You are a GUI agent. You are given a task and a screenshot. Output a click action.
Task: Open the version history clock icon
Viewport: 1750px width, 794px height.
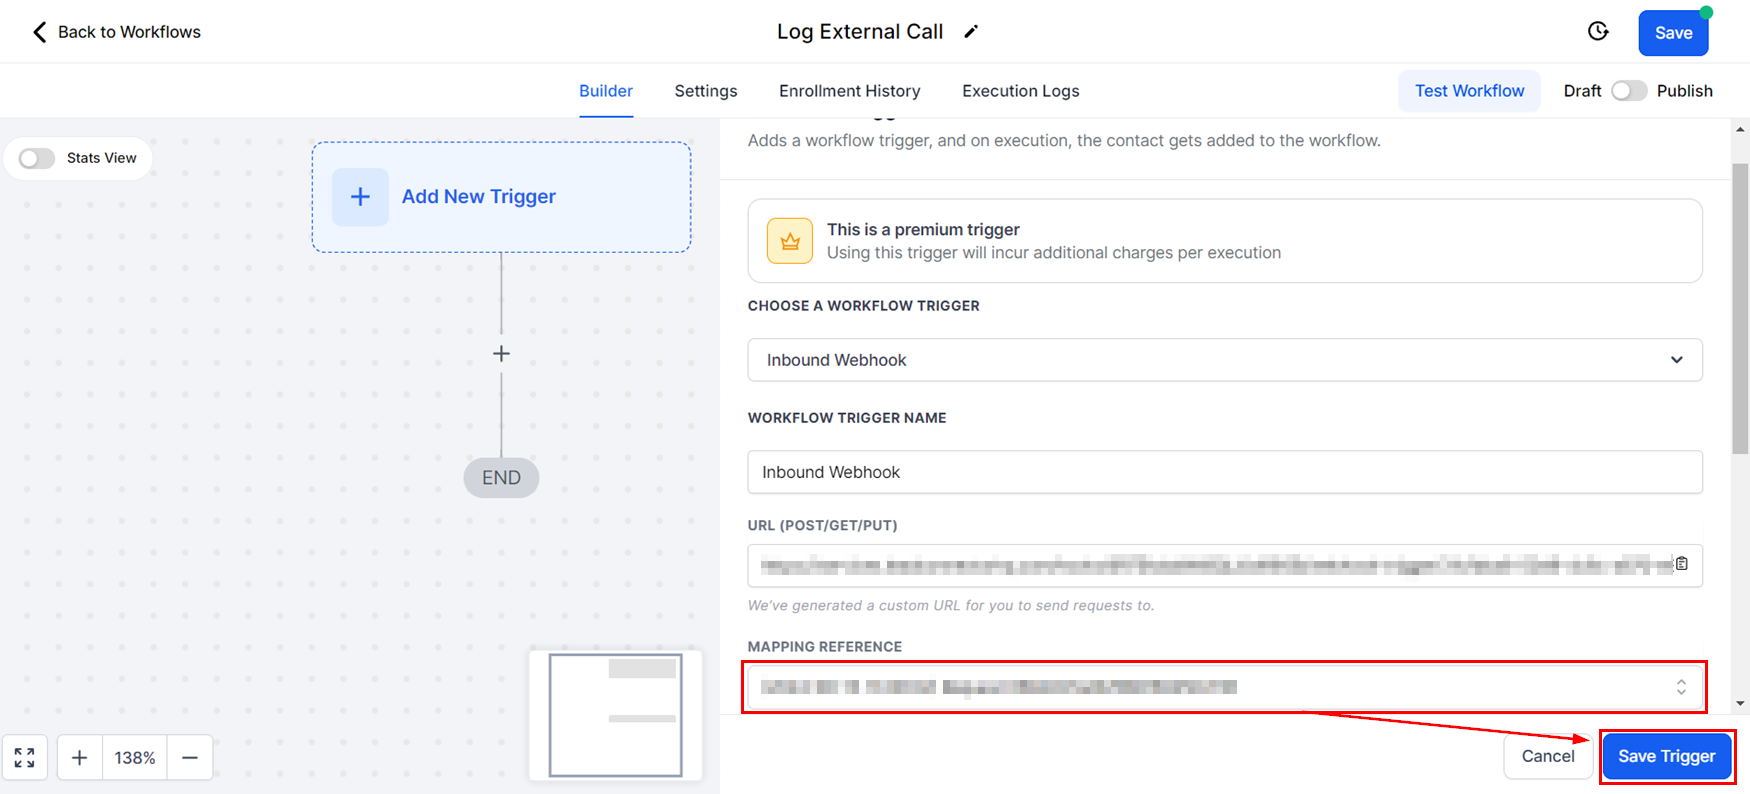point(1598,31)
